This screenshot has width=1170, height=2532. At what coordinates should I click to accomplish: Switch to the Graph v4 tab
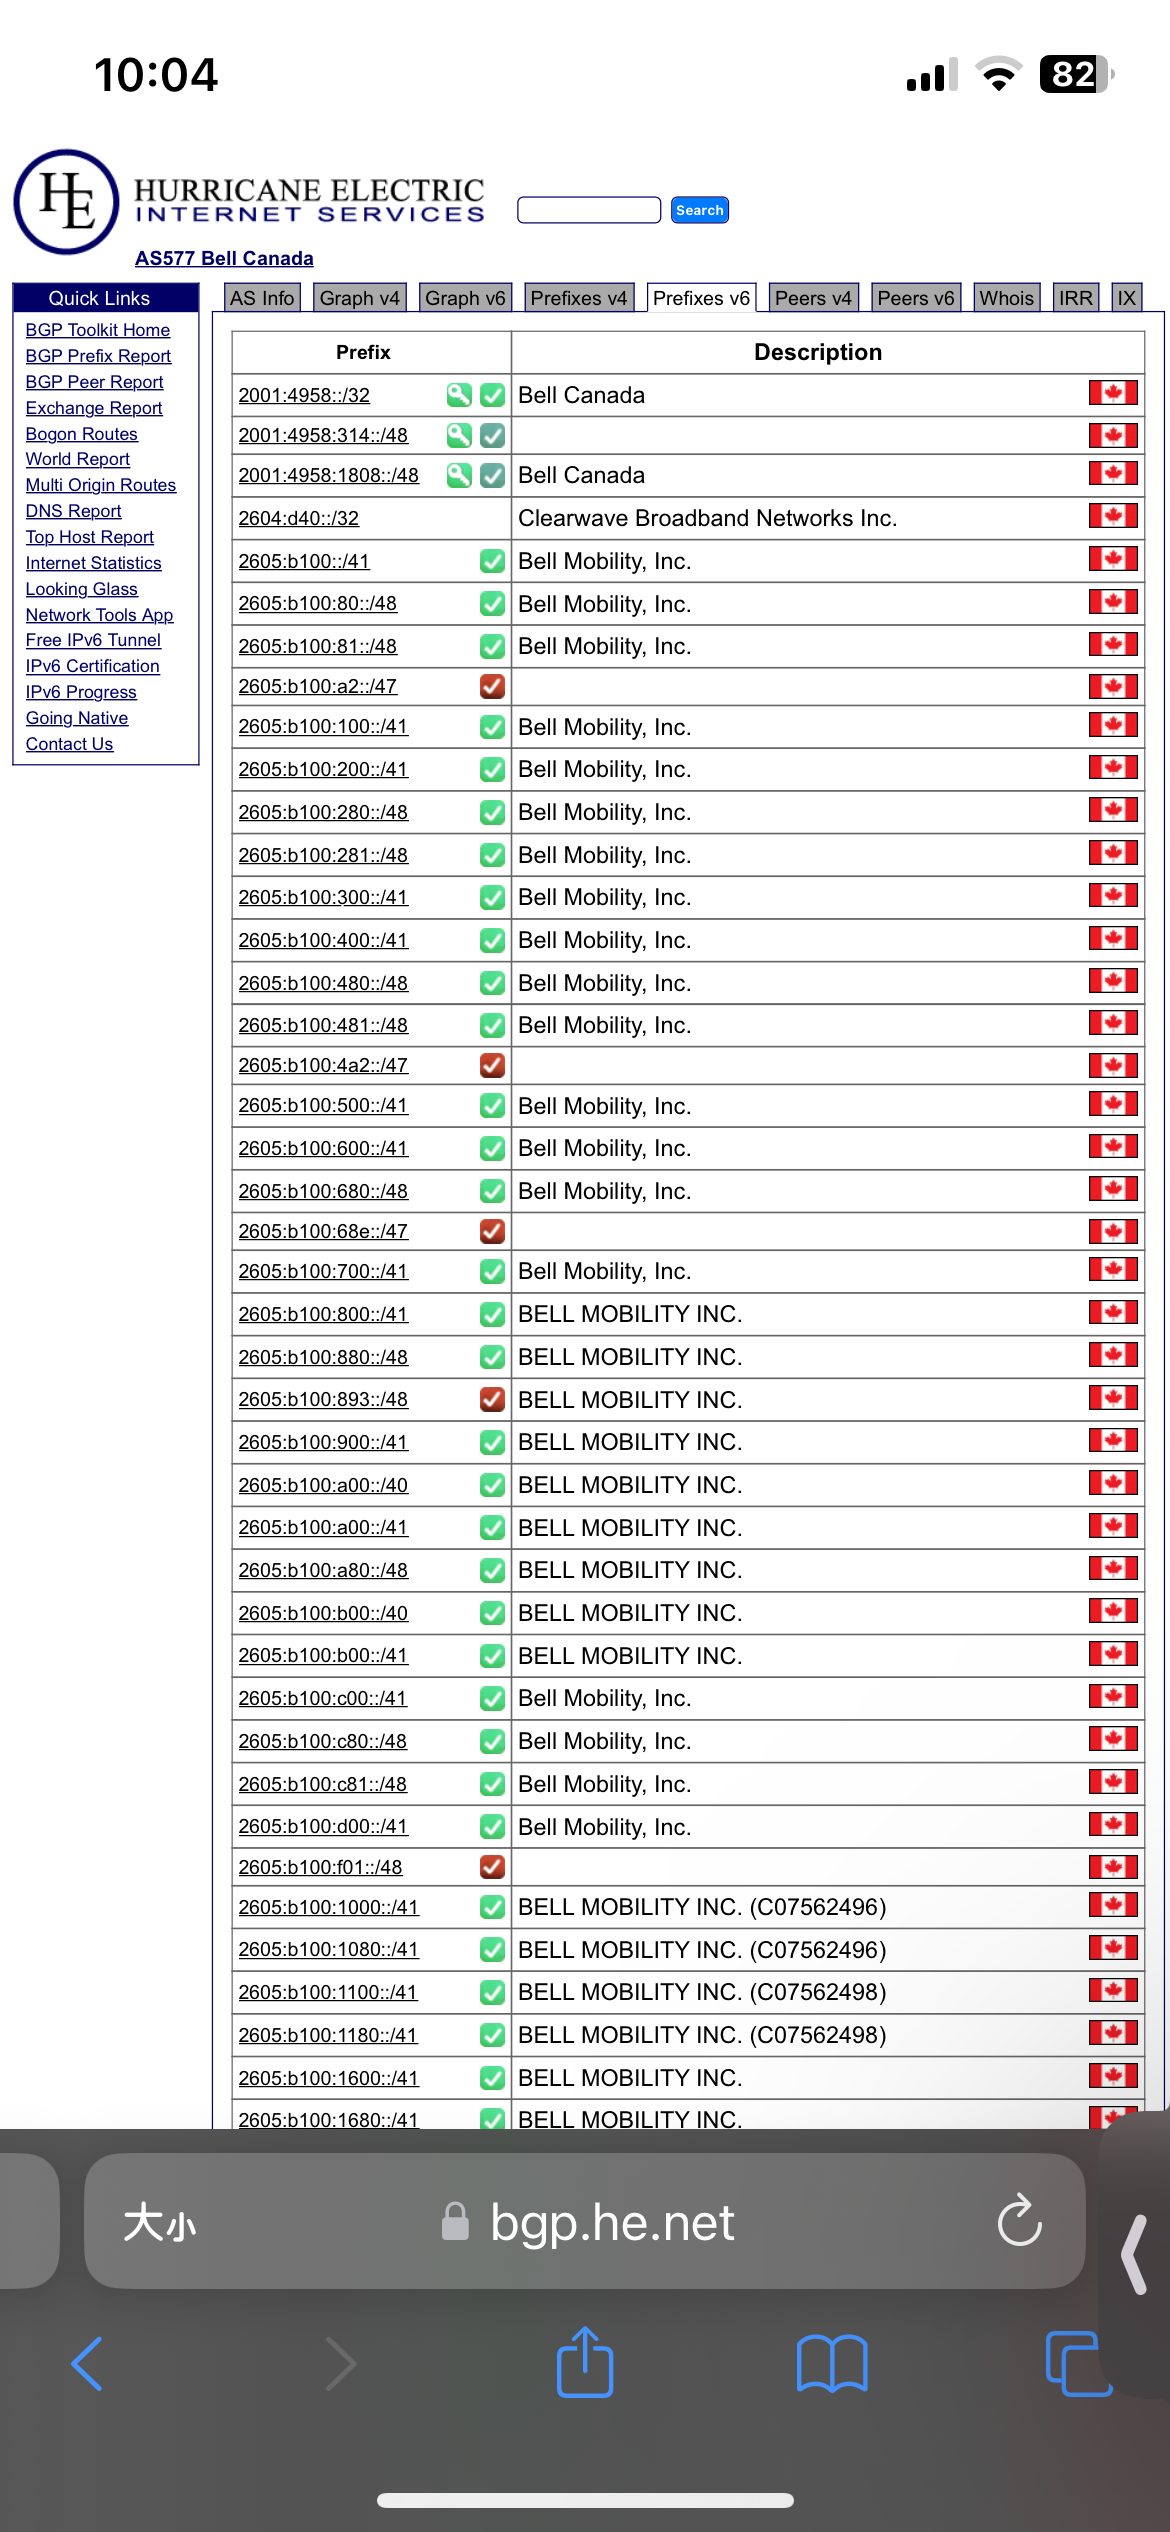[360, 298]
